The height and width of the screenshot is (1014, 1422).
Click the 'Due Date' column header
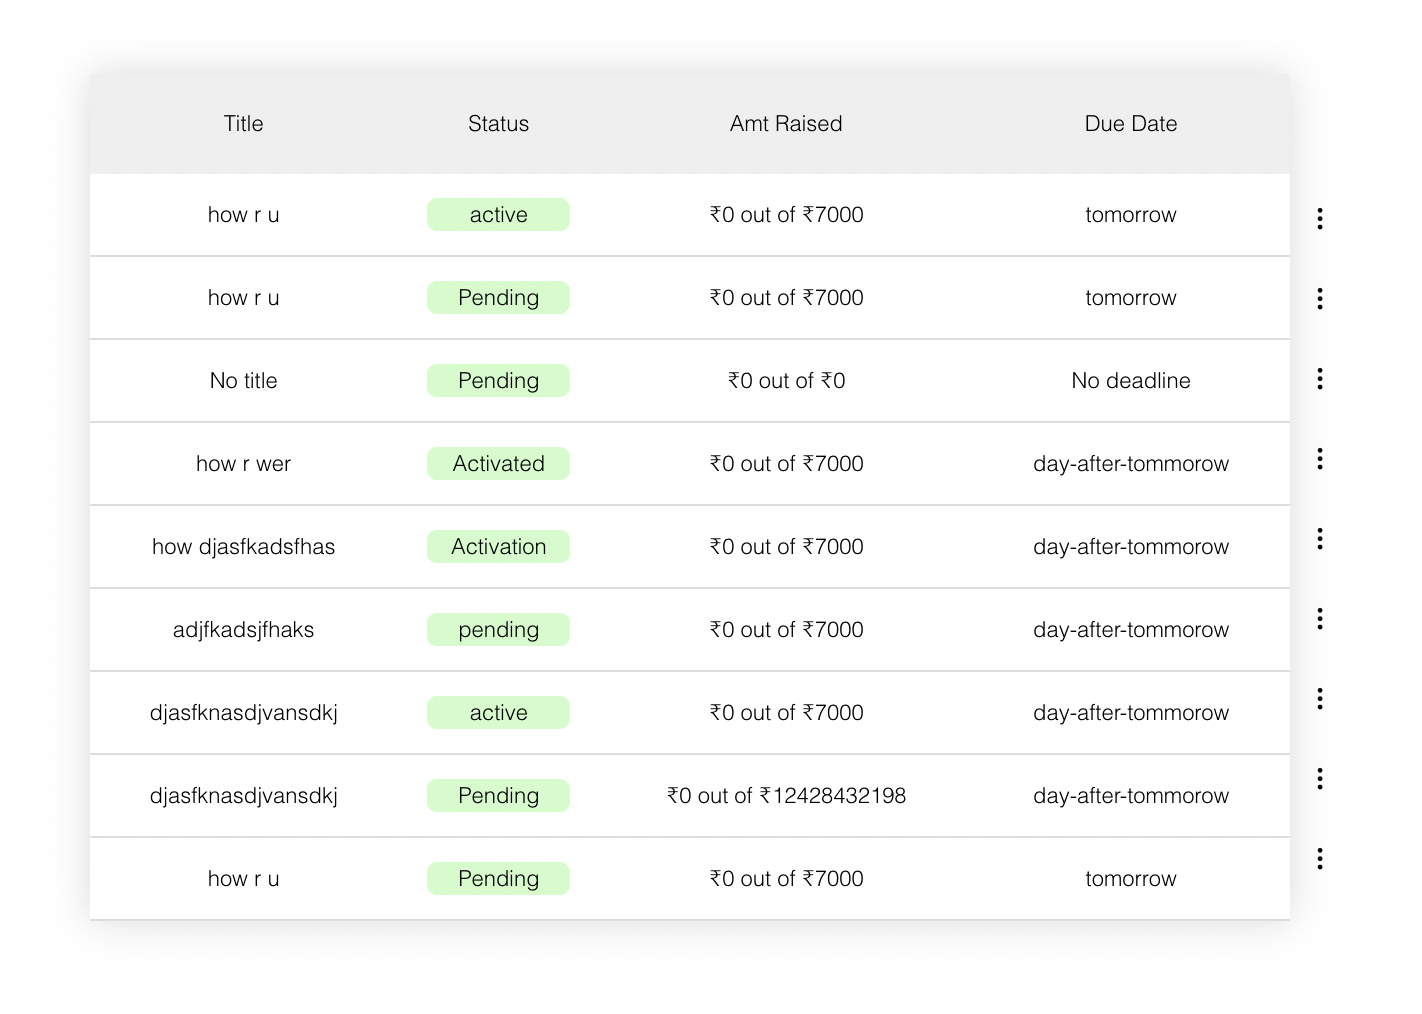coord(1131,124)
